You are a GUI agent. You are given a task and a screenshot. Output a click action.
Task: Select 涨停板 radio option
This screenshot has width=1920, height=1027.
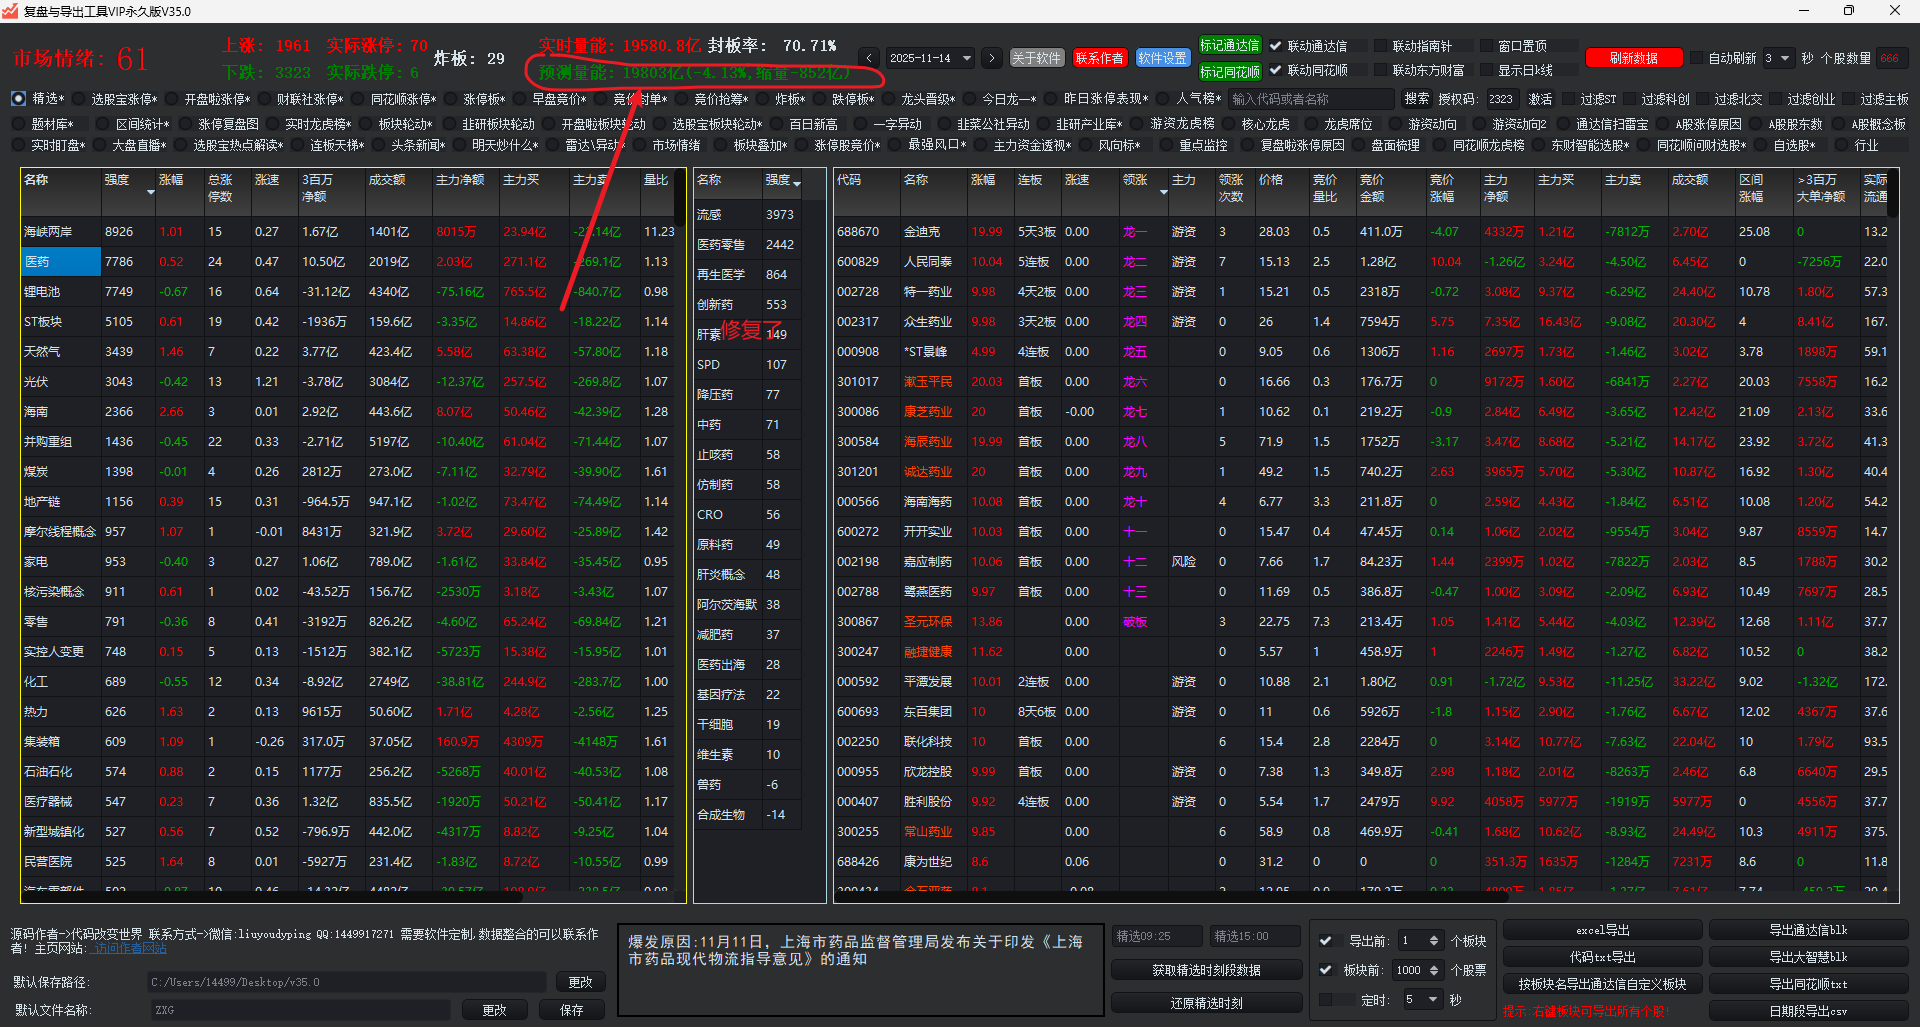450,98
